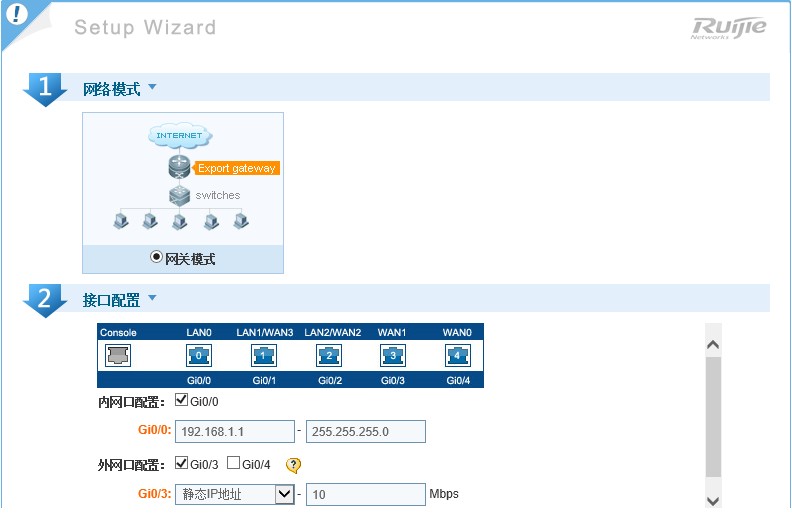Select the WAN0 port 4 icon
This screenshot has height=520, width=792.
pyautogui.click(x=458, y=355)
